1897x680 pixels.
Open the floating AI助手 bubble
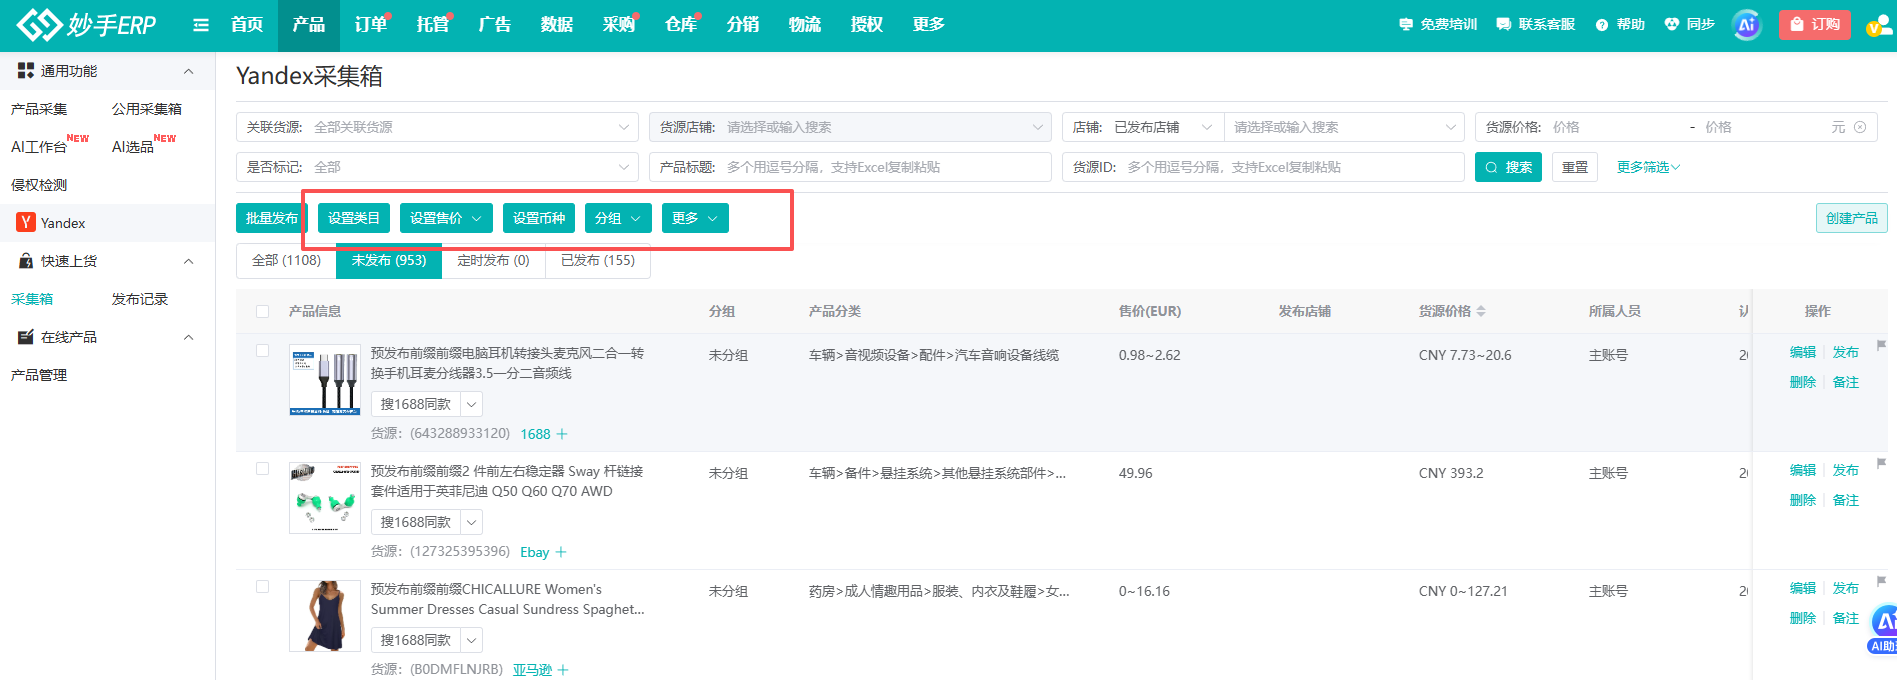tap(1883, 630)
